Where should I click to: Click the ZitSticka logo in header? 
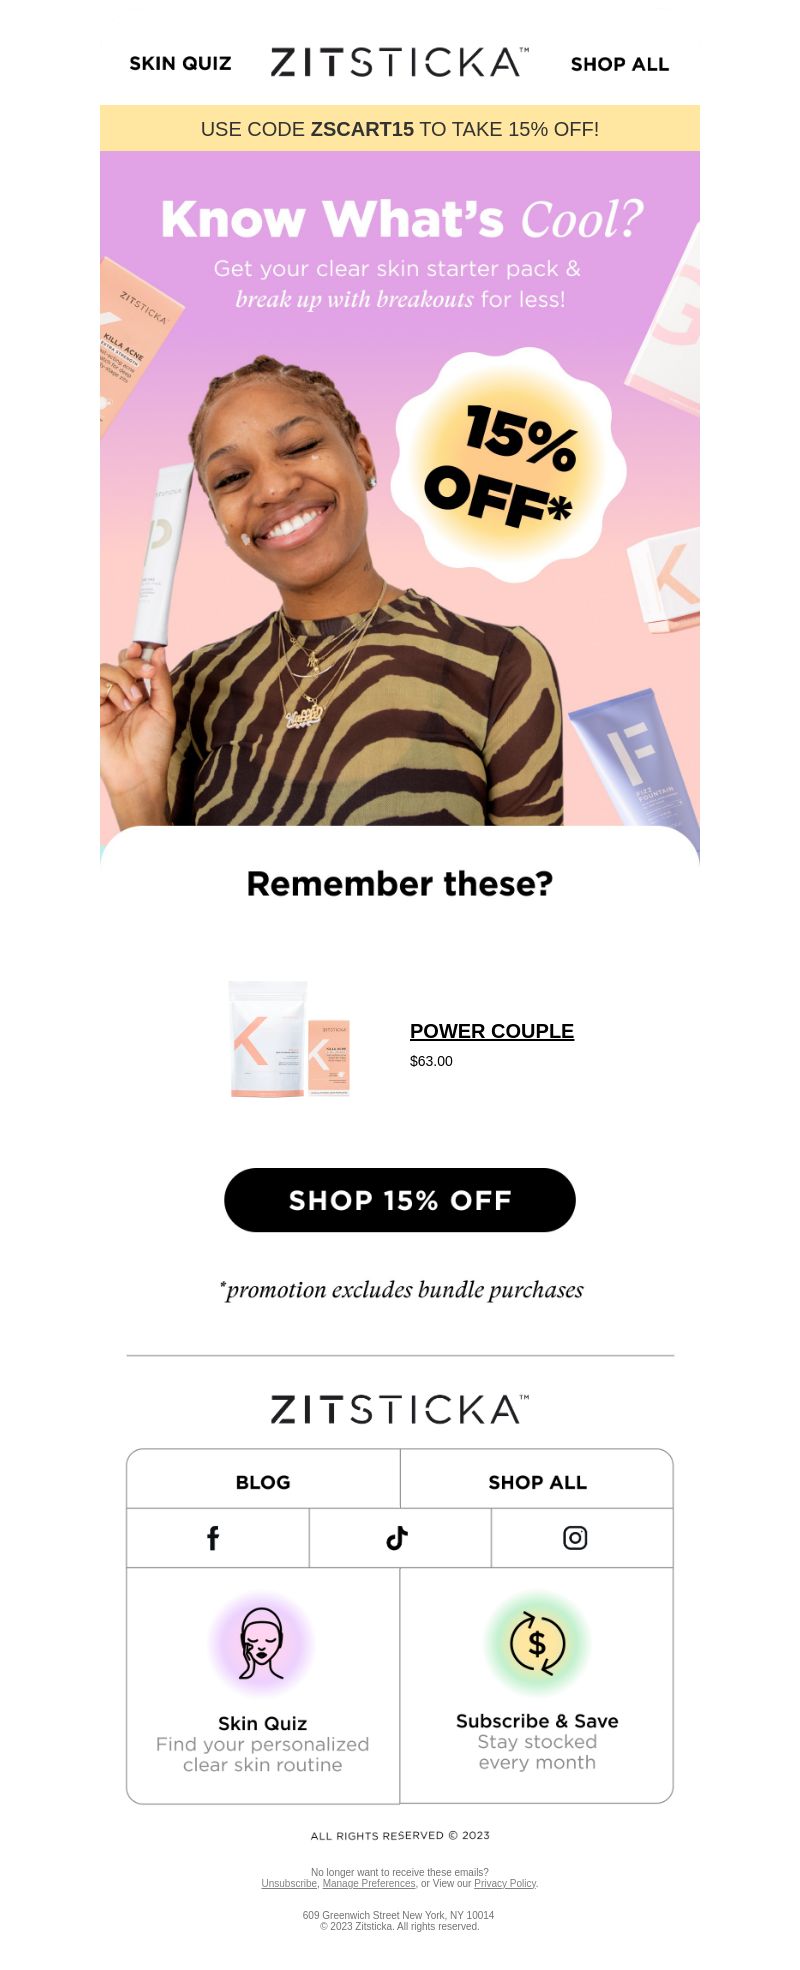(400, 62)
